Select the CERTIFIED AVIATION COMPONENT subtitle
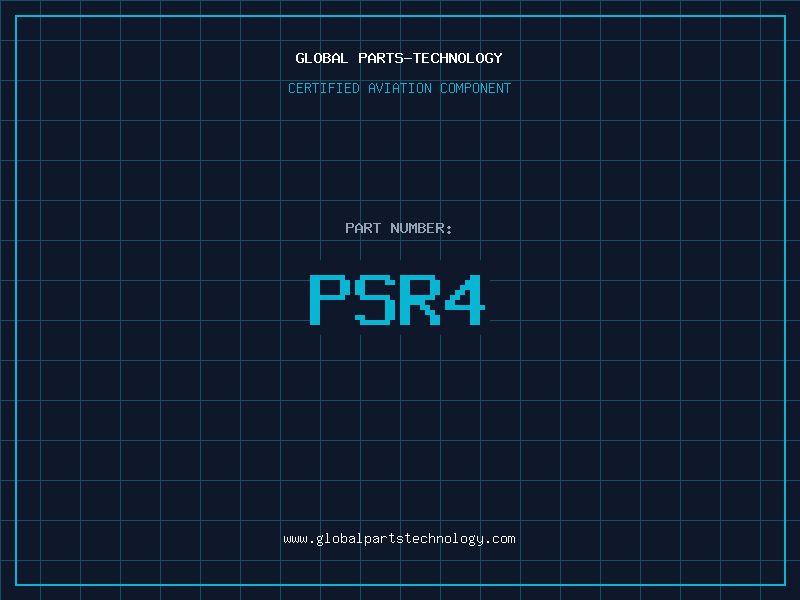This screenshot has height=600, width=800. [399, 88]
